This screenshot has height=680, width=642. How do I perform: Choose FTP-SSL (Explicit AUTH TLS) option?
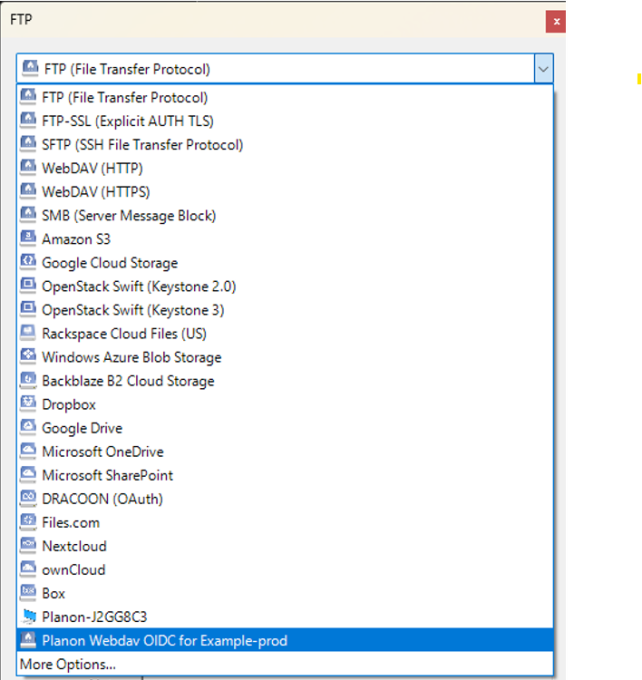(x=285, y=121)
